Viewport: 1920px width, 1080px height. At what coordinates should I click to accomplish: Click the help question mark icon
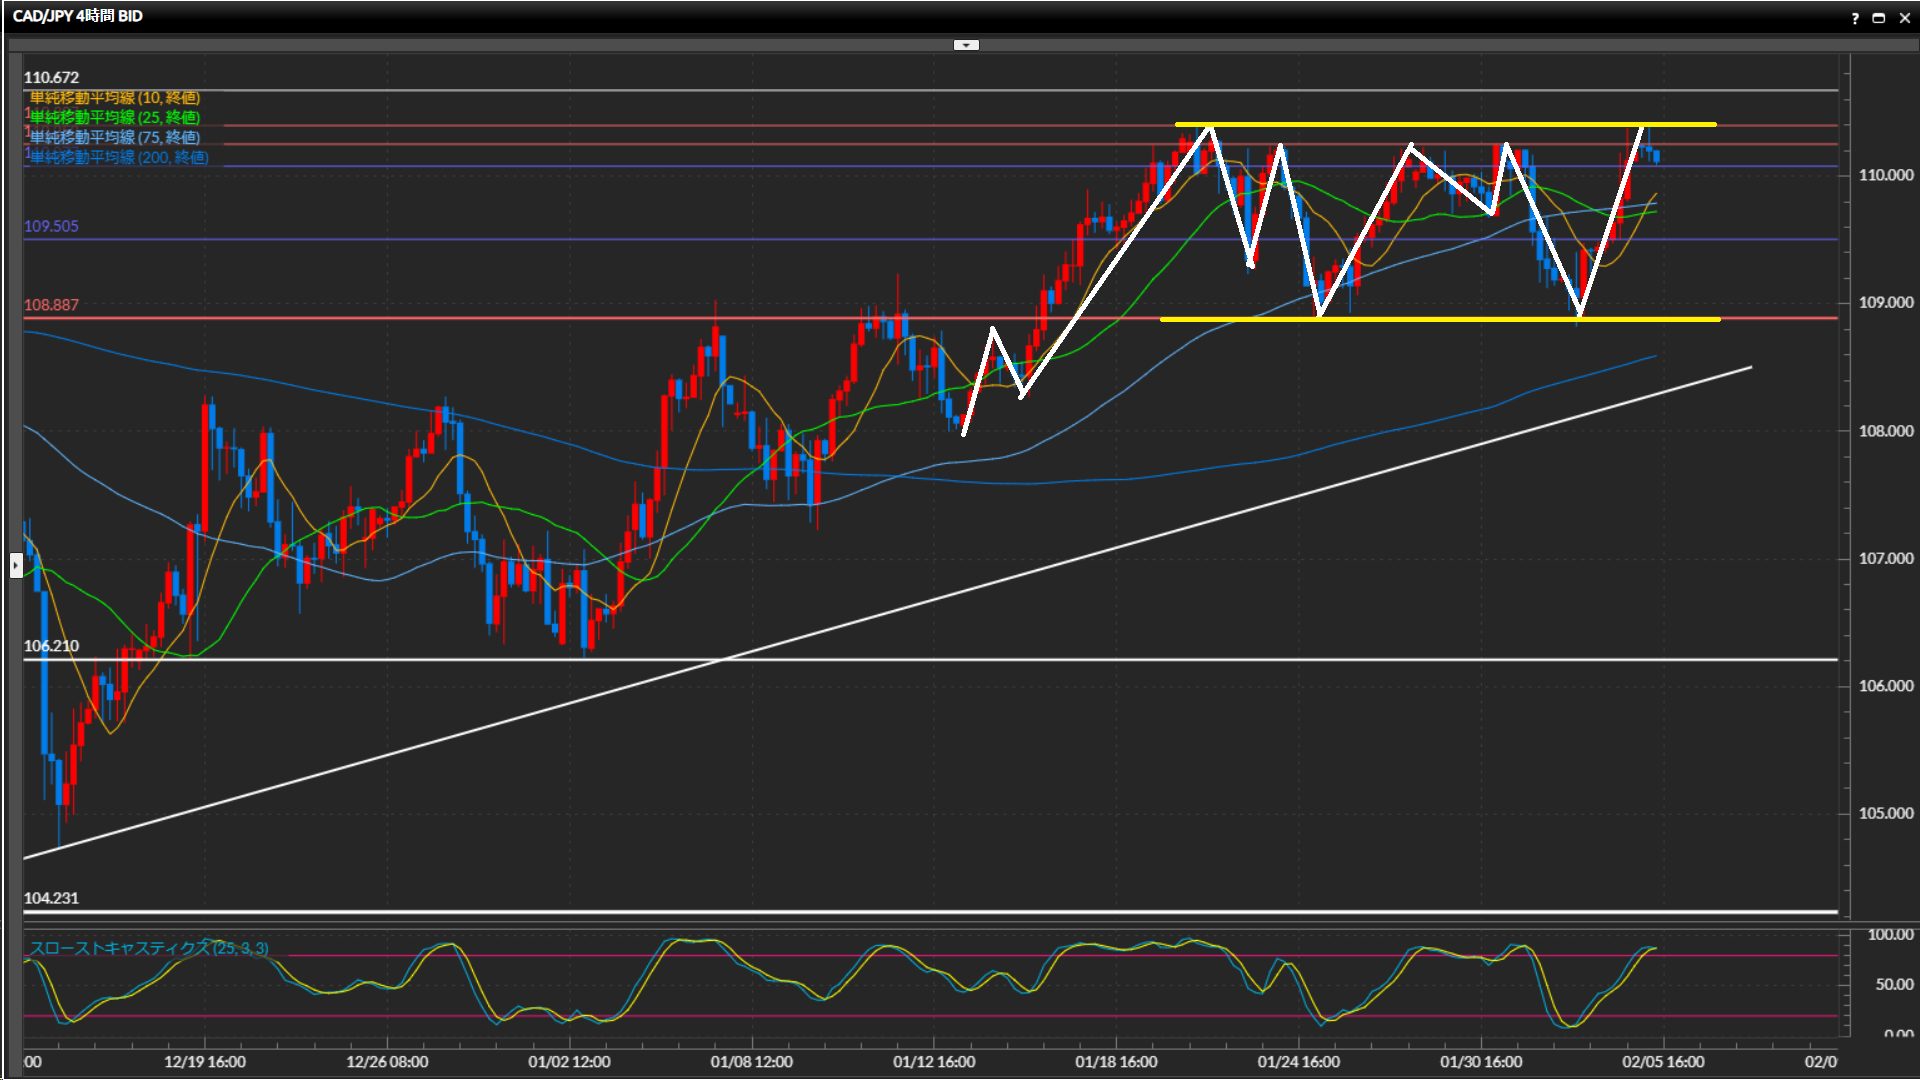click(x=1855, y=18)
